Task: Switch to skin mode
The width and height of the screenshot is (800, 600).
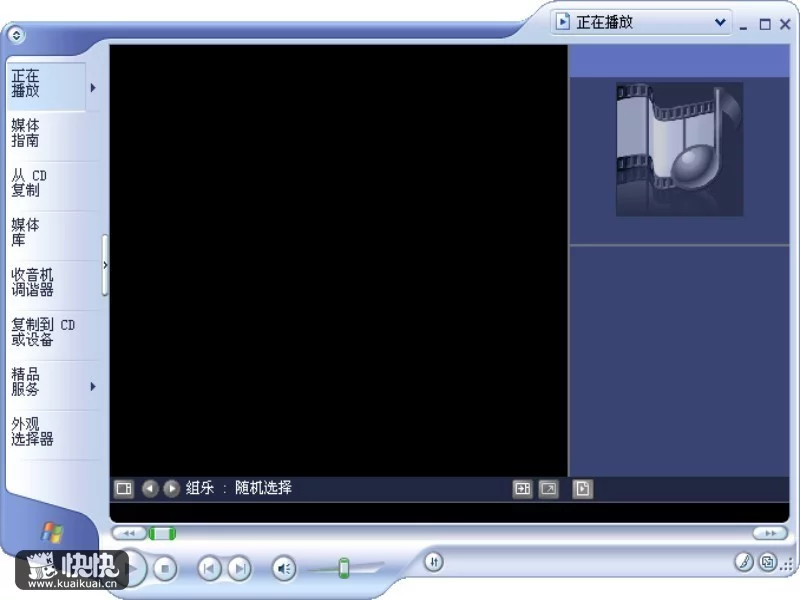Action: click(767, 562)
